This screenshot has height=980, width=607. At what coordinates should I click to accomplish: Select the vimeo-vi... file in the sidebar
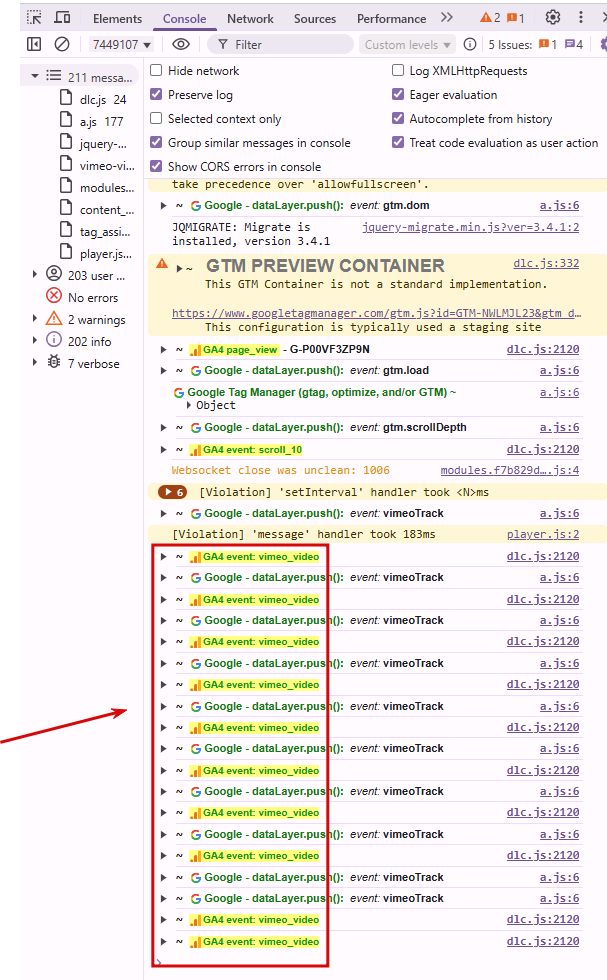point(97,165)
